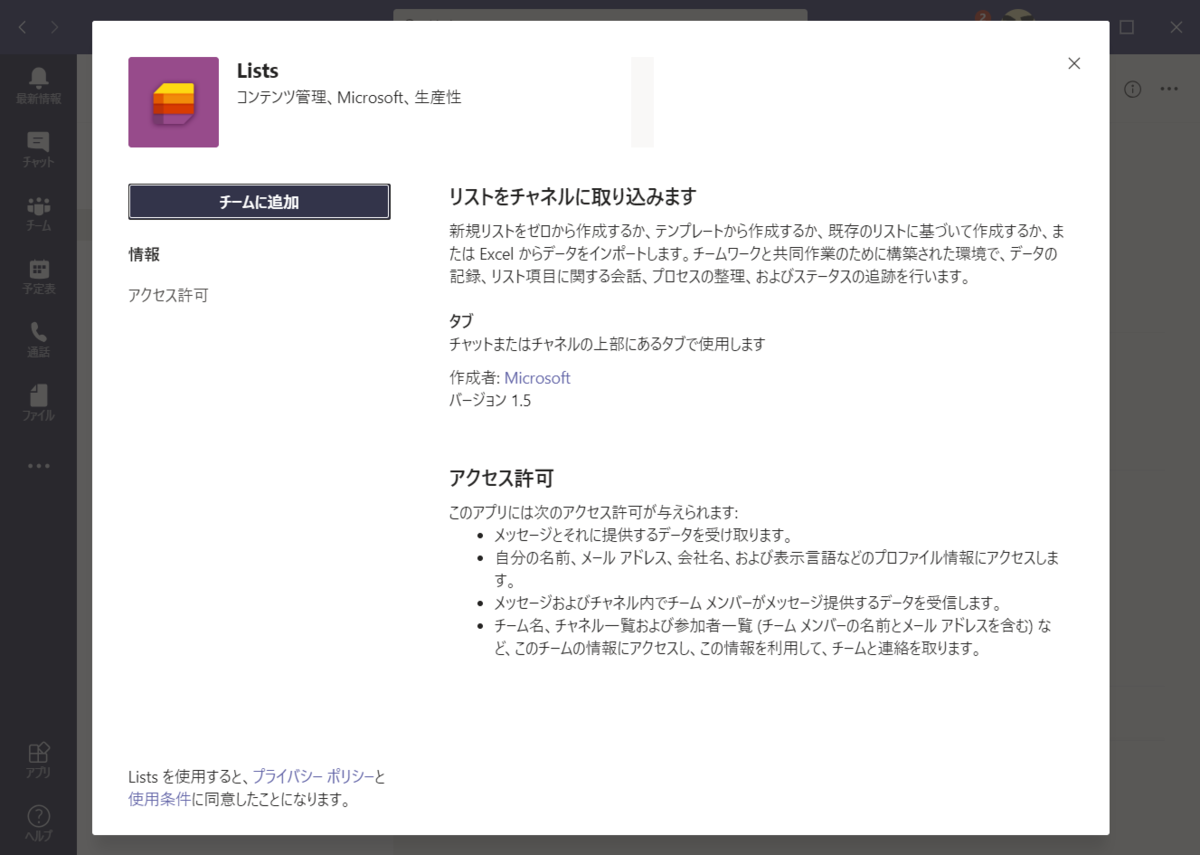Open チーム in the Teams sidebar
This screenshot has width=1200, height=855.
tap(38, 213)
